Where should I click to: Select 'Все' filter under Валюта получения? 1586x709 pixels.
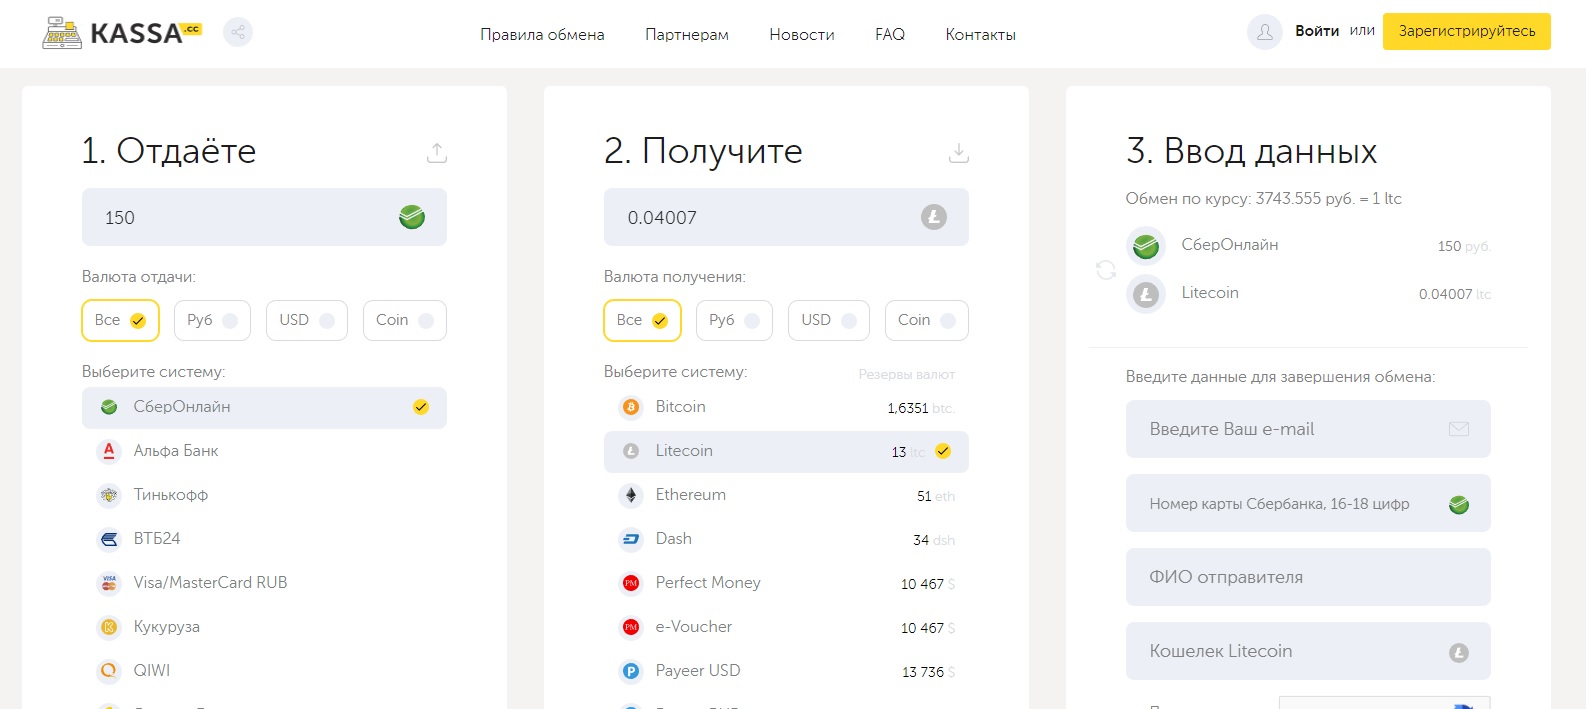point(642,320)
